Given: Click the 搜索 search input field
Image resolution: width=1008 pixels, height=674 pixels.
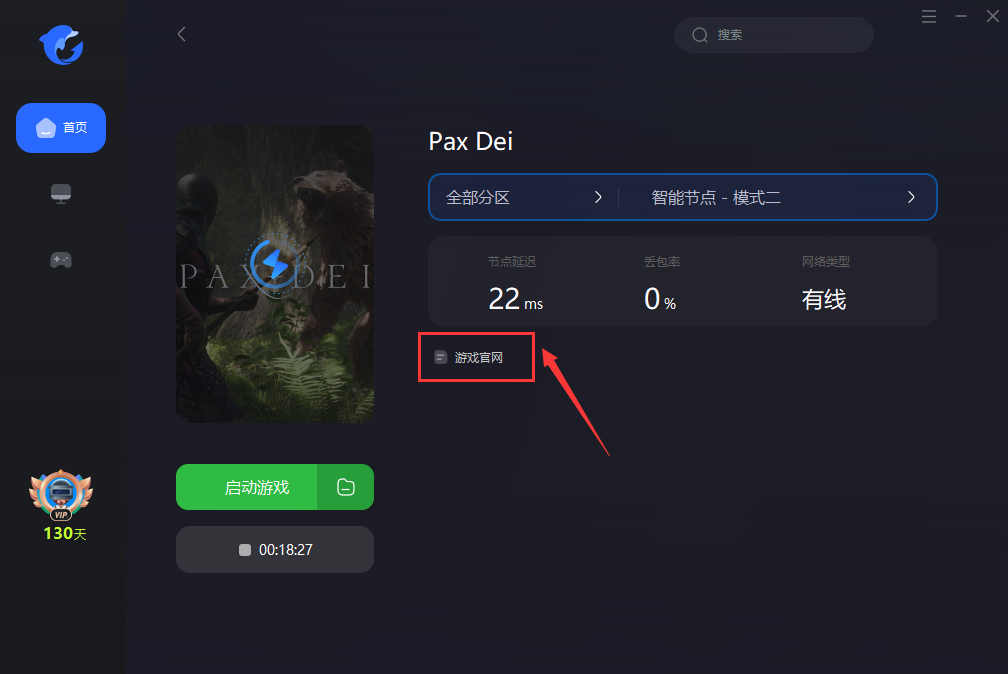Looking at the screenshot, I should point(773,35).
